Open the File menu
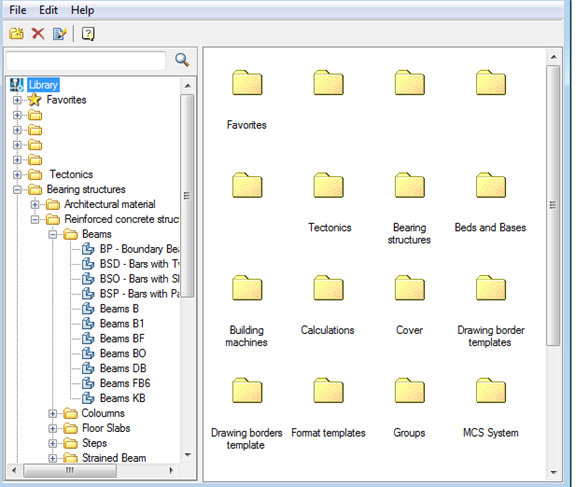 click(x=18, y=10)
